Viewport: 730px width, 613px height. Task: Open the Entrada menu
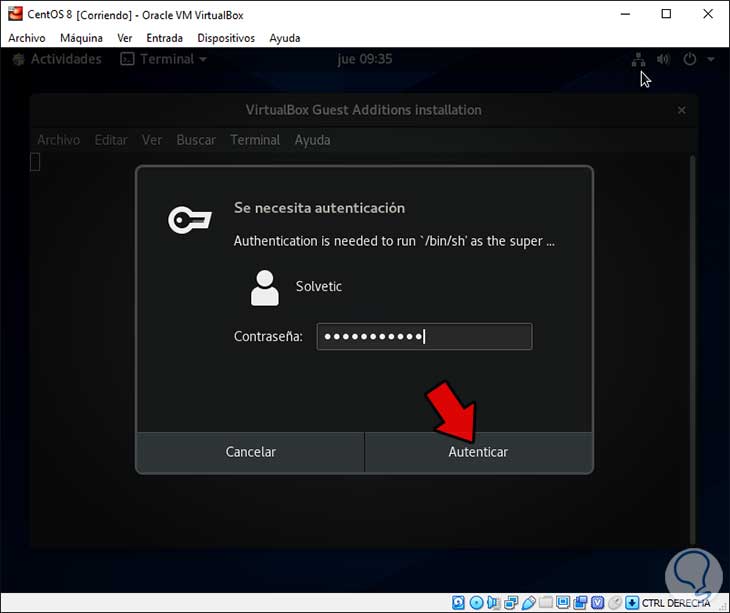coord(164,38)
